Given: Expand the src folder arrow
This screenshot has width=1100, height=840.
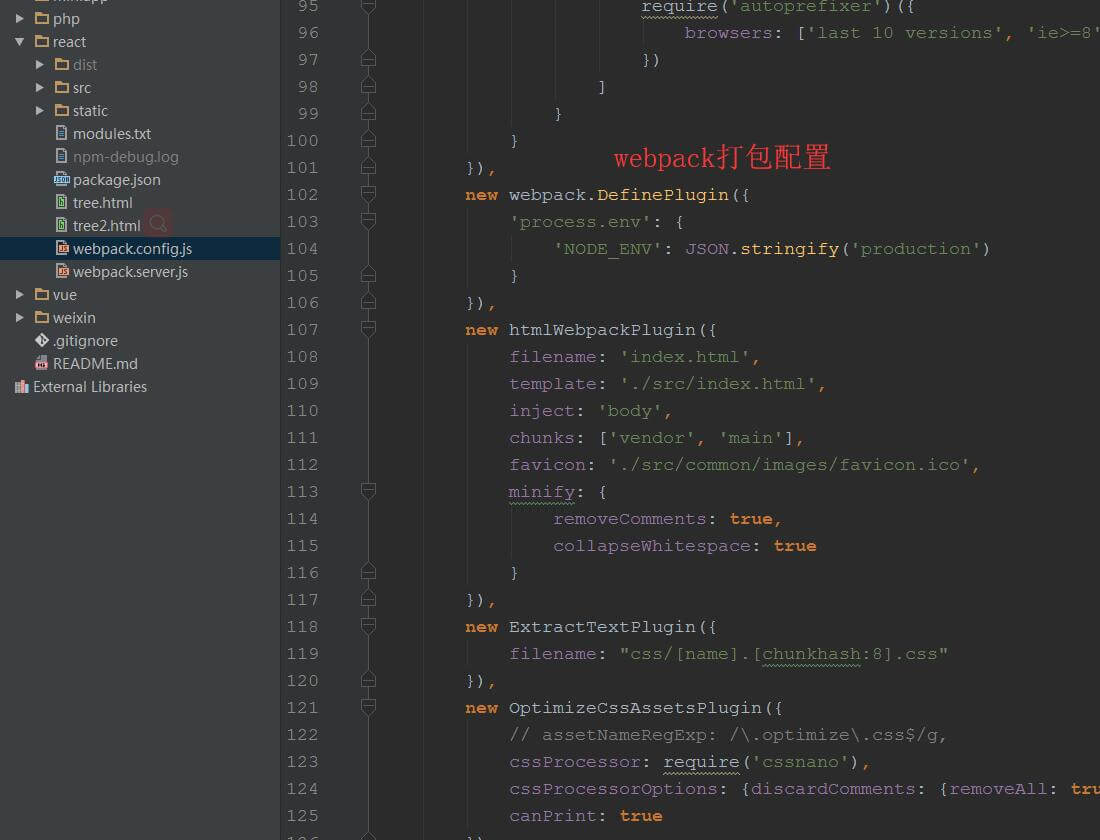Looking at the screenshot, I should (x=40, y=88).
